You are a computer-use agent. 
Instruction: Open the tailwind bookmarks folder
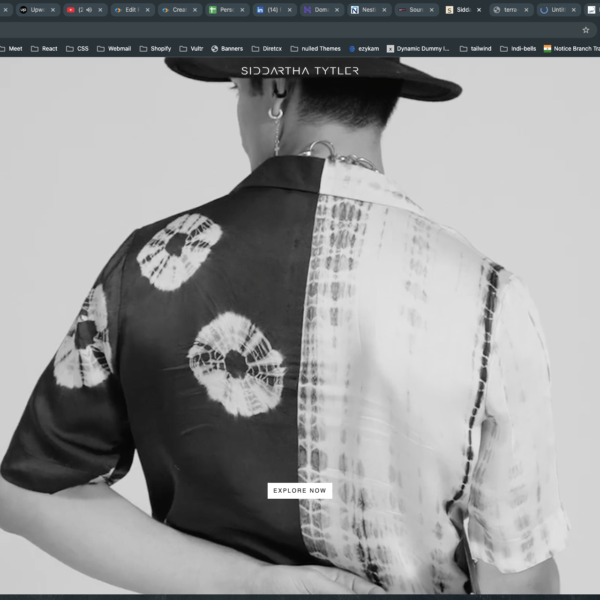(x=476, y=49)
